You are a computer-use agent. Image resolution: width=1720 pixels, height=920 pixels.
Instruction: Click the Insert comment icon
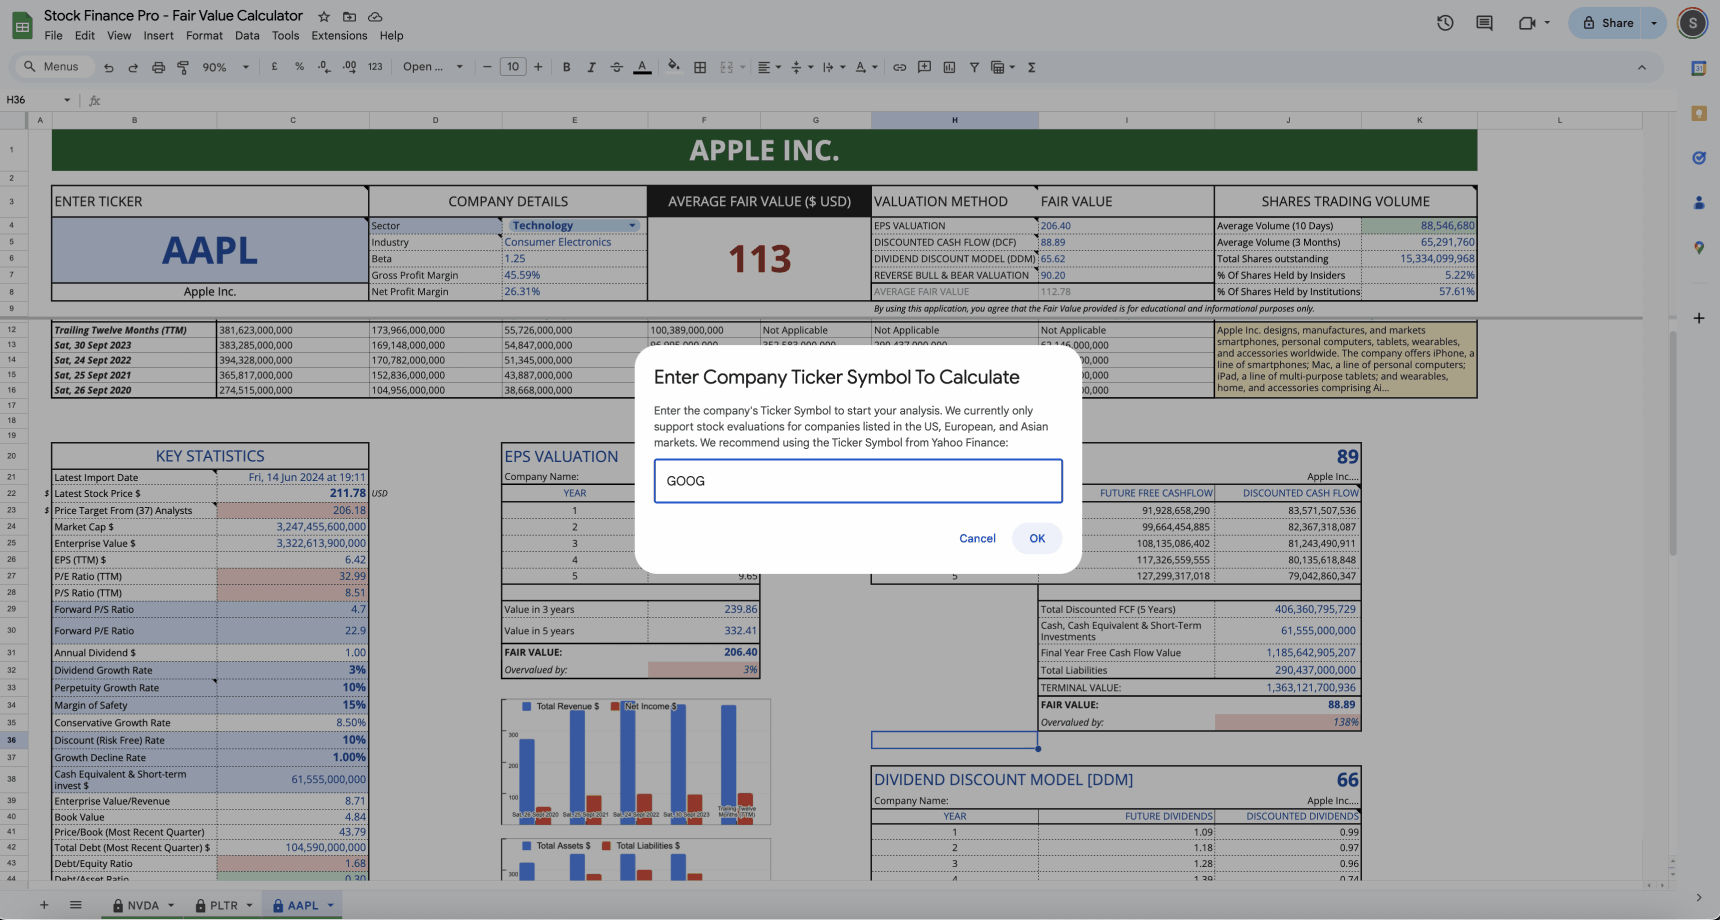924,67
